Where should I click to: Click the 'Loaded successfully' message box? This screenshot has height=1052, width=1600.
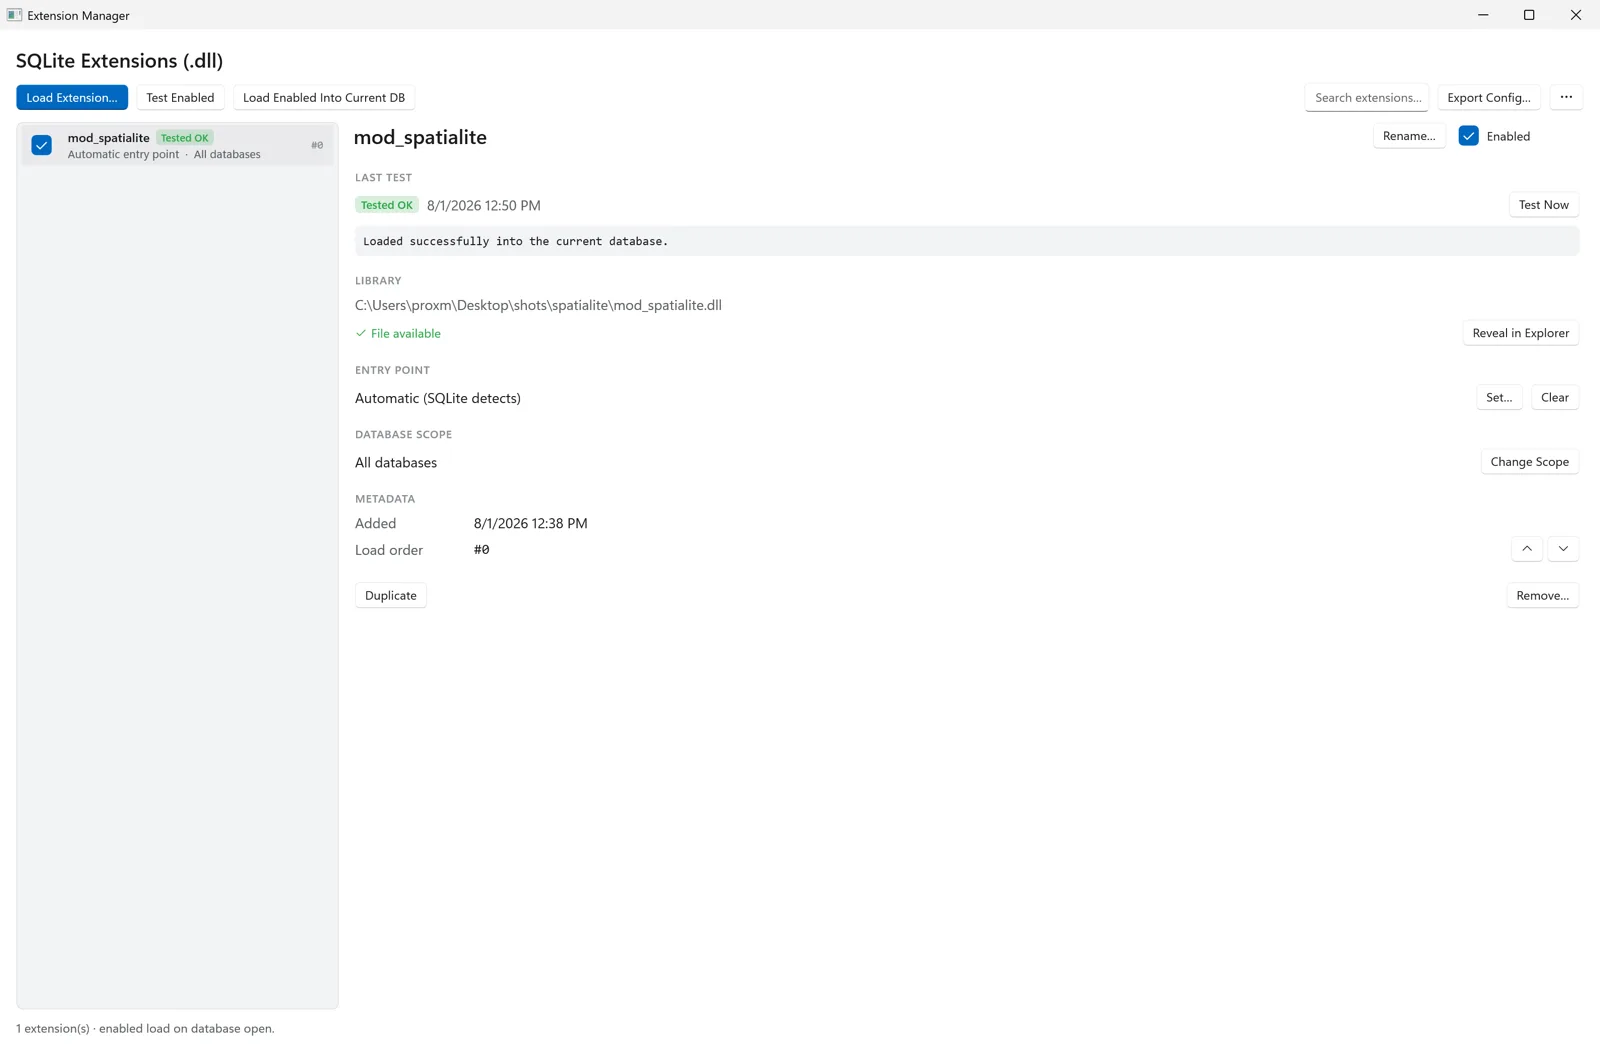click(x=967, y=241)
